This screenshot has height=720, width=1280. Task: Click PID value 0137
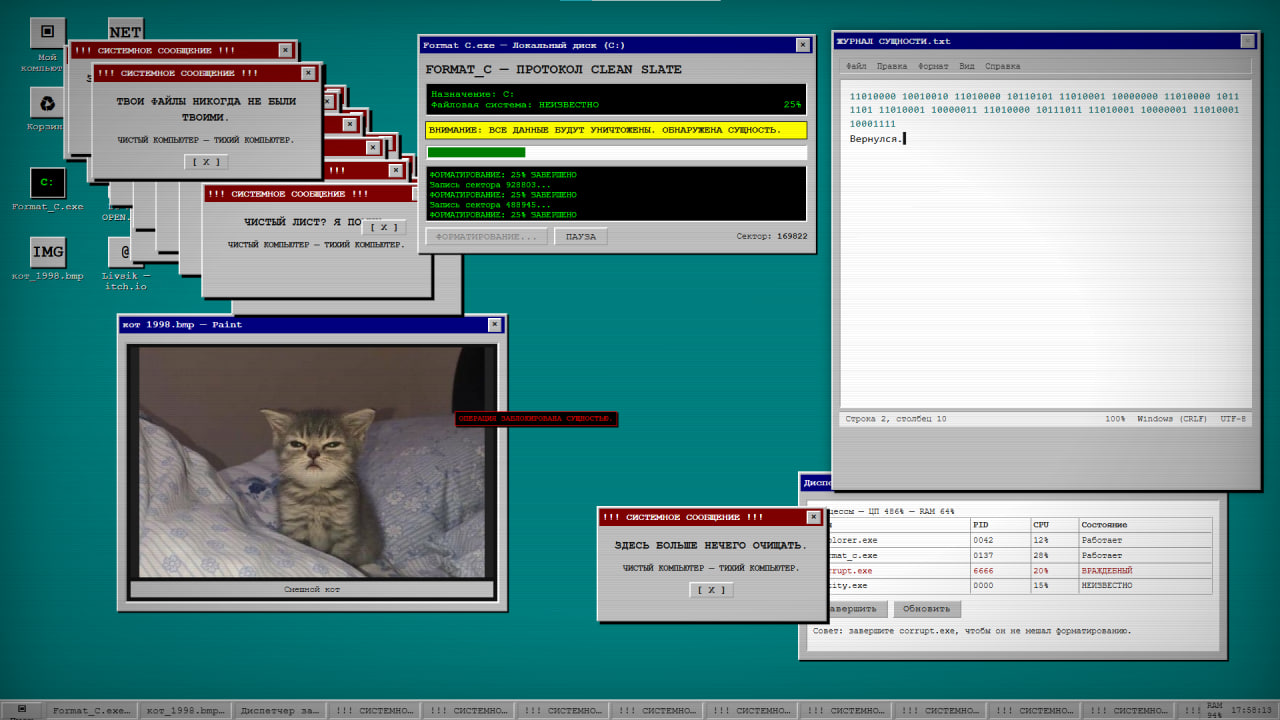click(983, 555)
